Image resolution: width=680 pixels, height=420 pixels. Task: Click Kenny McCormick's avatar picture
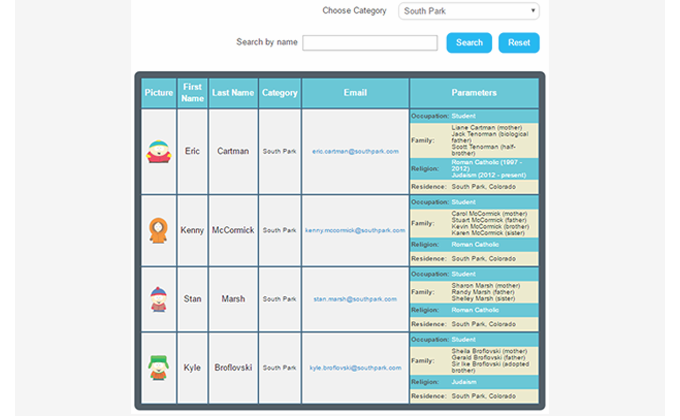click(x=158, y=230)
